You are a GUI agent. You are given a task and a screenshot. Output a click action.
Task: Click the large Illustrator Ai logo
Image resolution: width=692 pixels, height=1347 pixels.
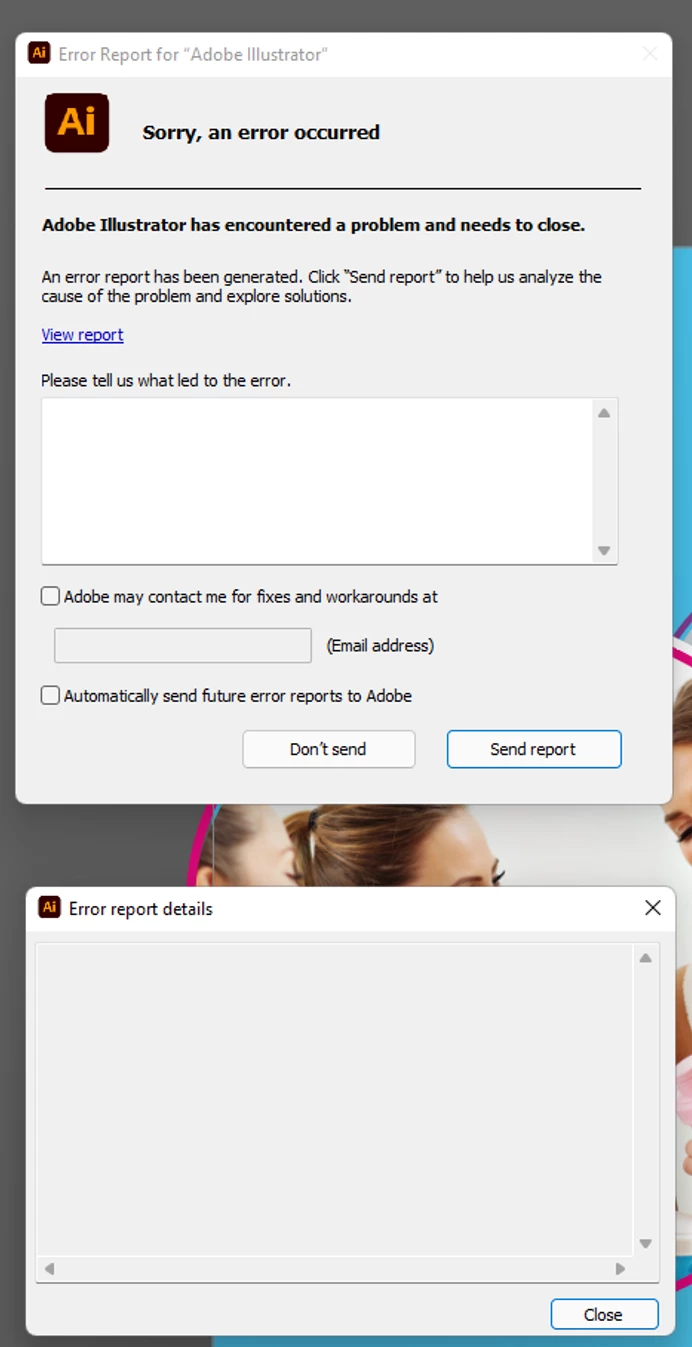tap(77, 122)
